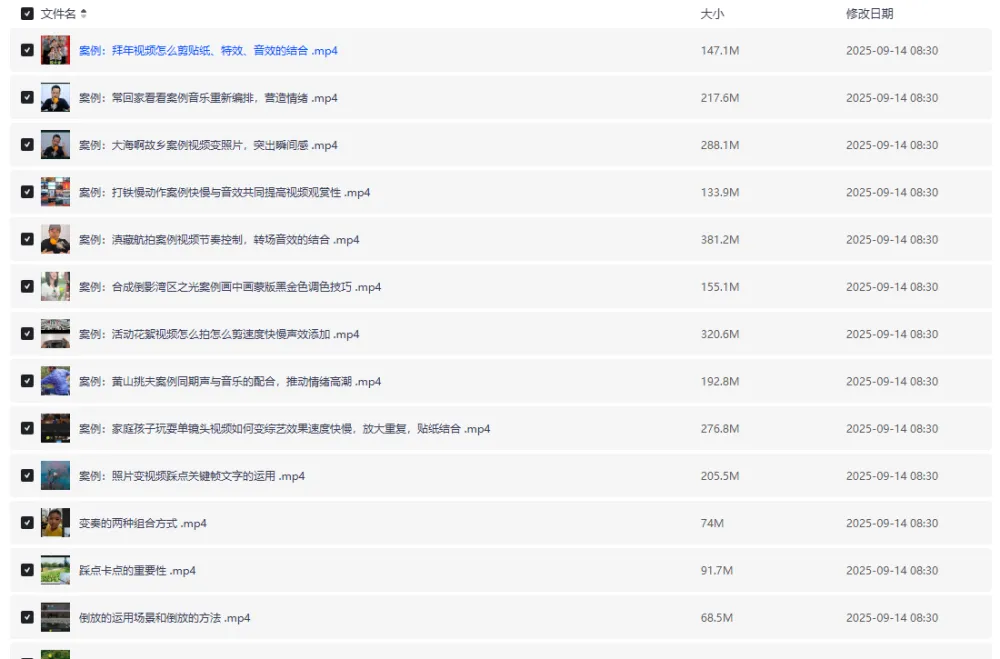
Task: Click the thumbnail of the 拜年视频 file
Action: pyautogui.click(x=55, y=51)
